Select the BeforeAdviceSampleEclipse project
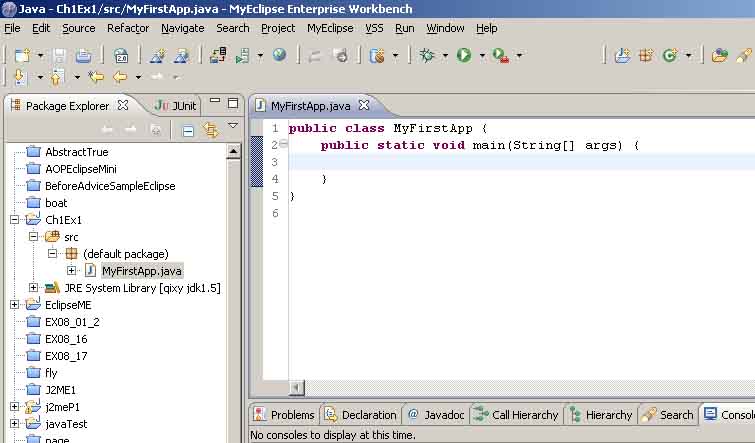Viewport: 755px width, 443px height. 110,186
